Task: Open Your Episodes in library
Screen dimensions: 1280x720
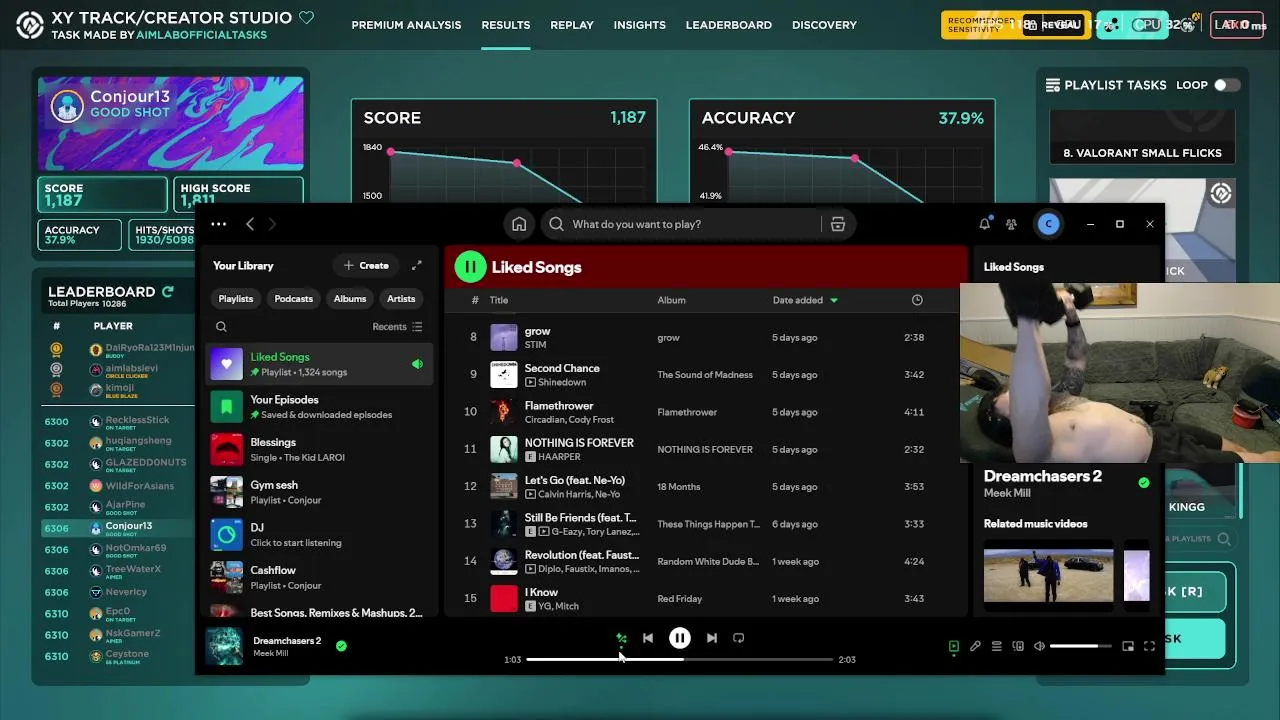Action: click(321, 407)
